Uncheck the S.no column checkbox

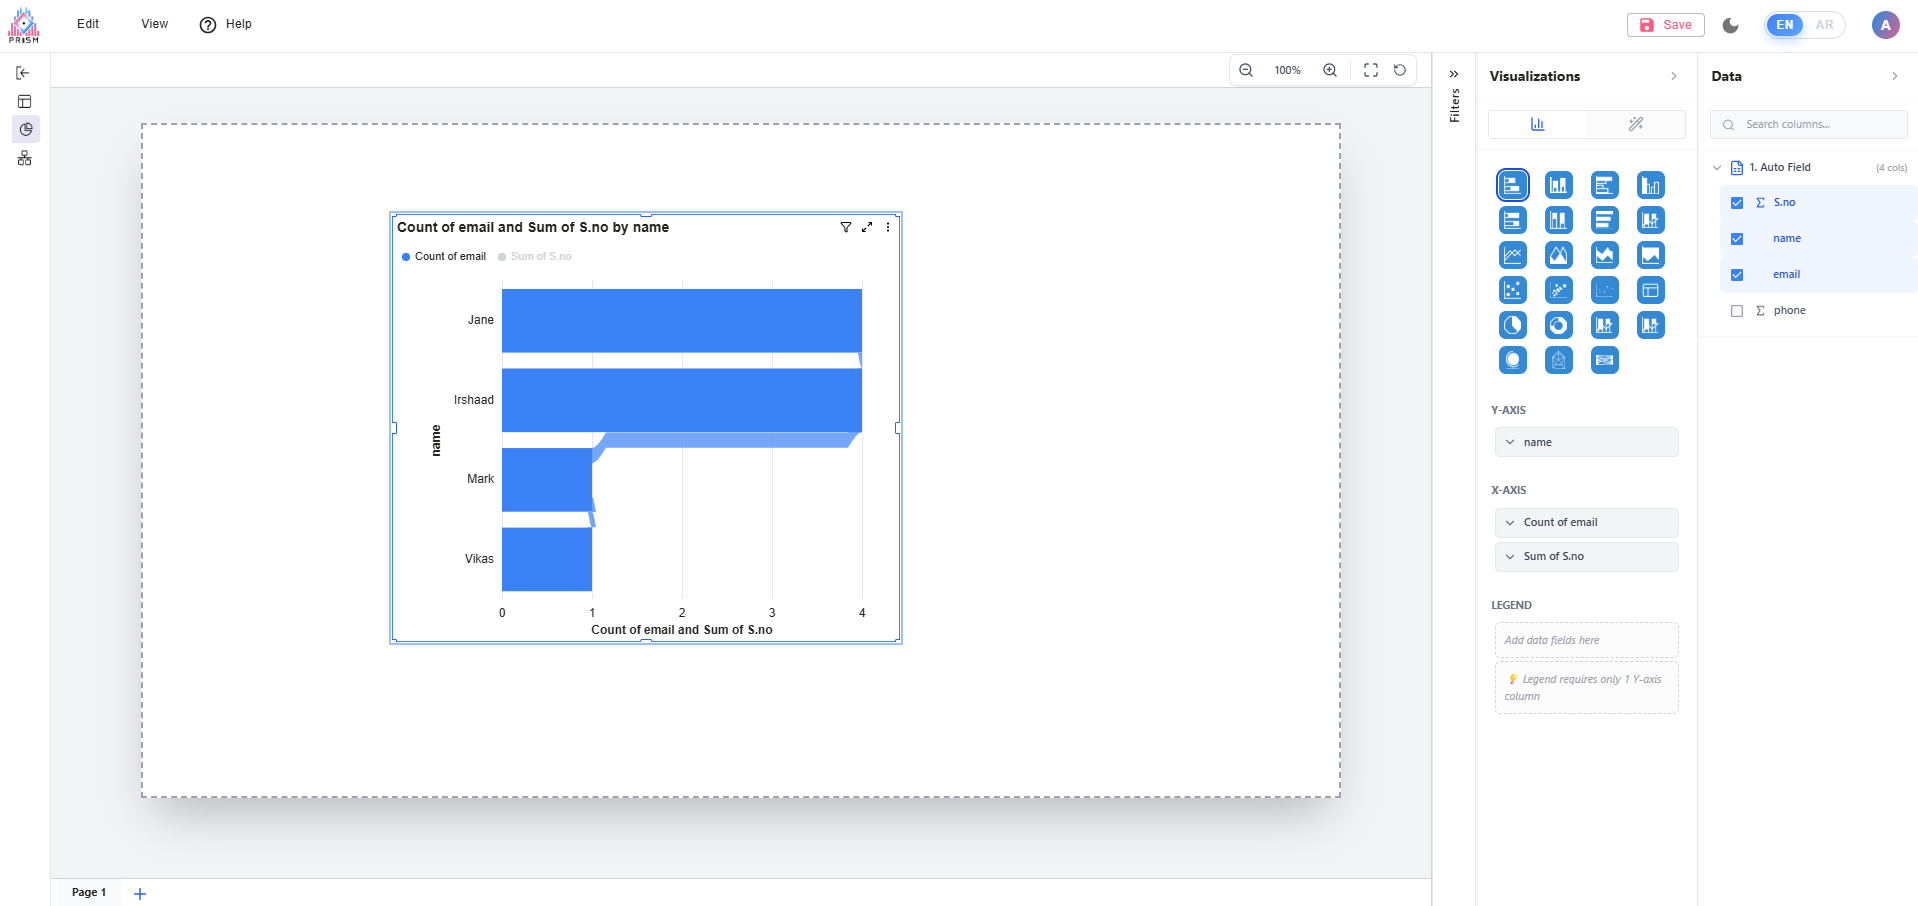[1737, 203]
